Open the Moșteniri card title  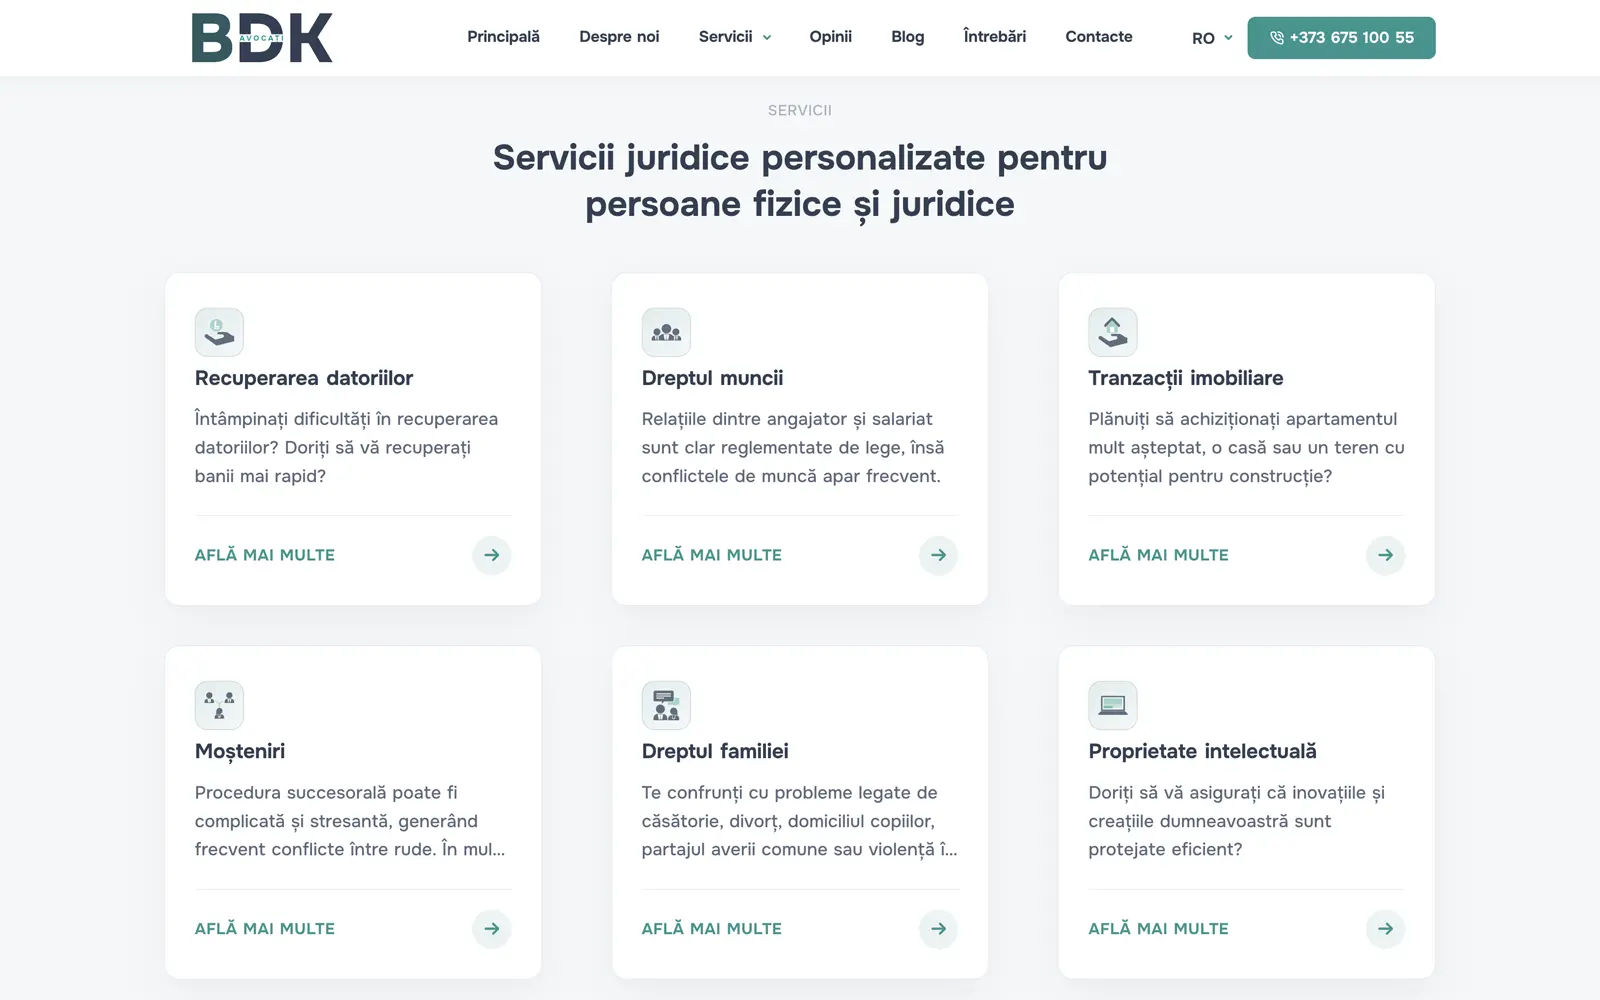tap(240, 752)
